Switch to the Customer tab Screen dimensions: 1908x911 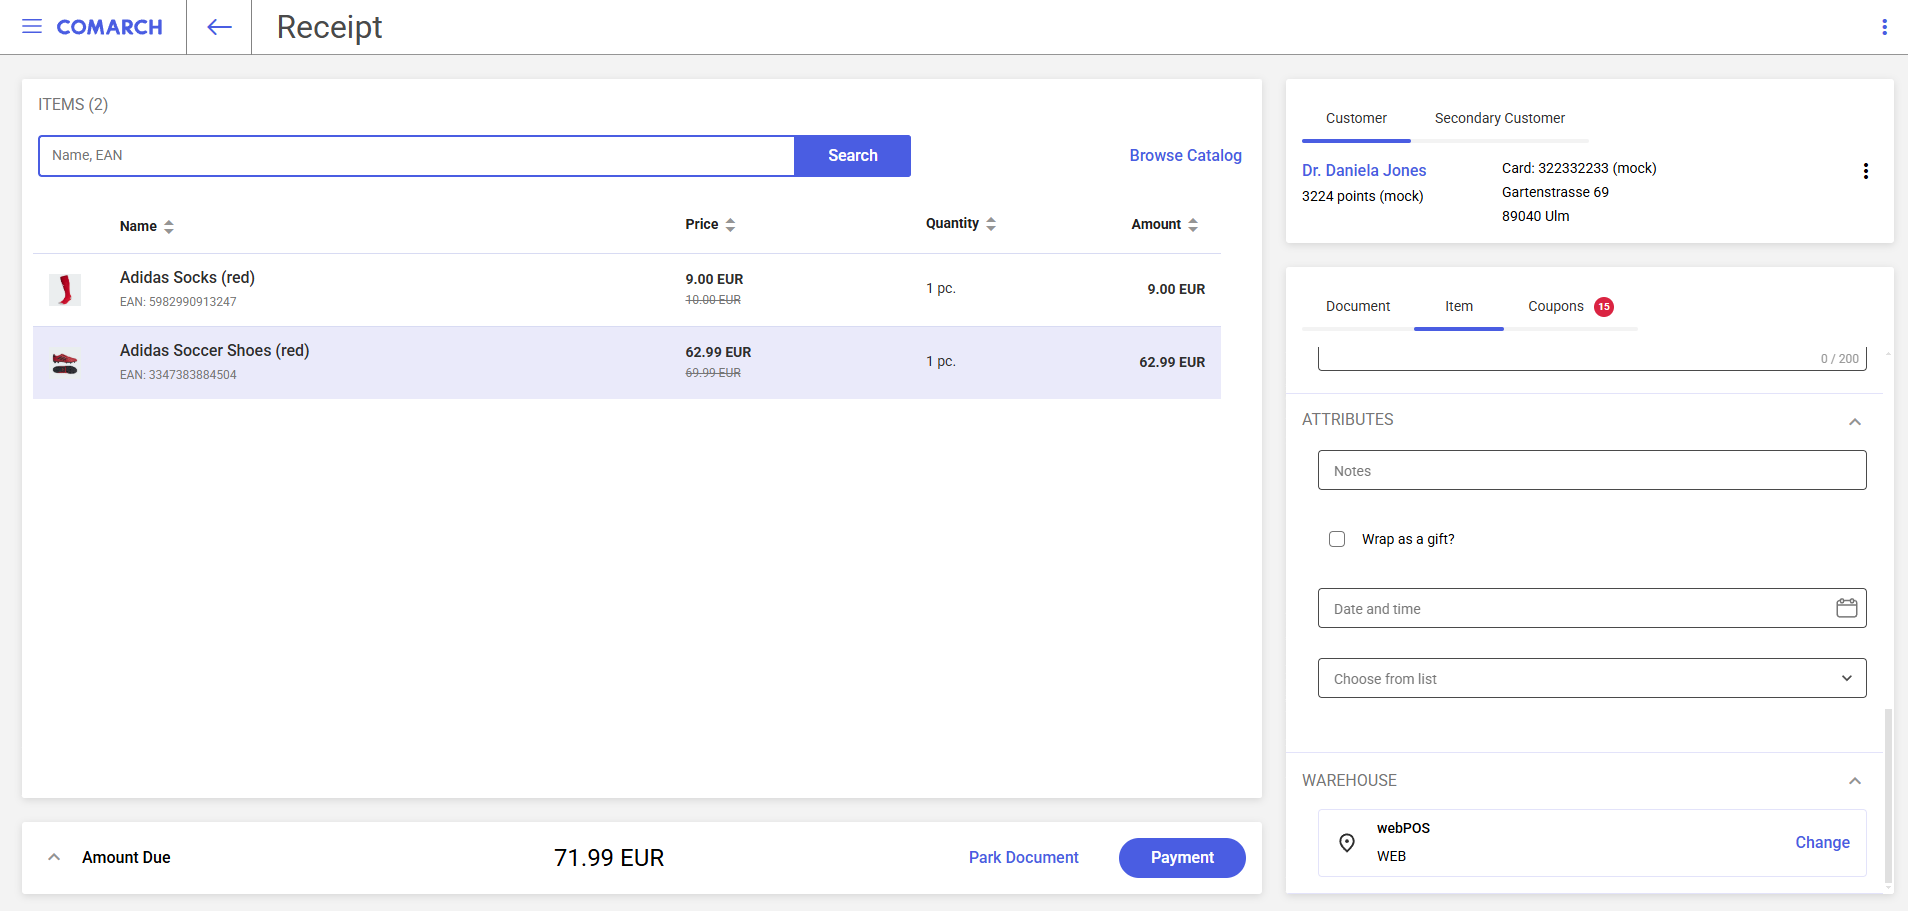pos(1356,118)
